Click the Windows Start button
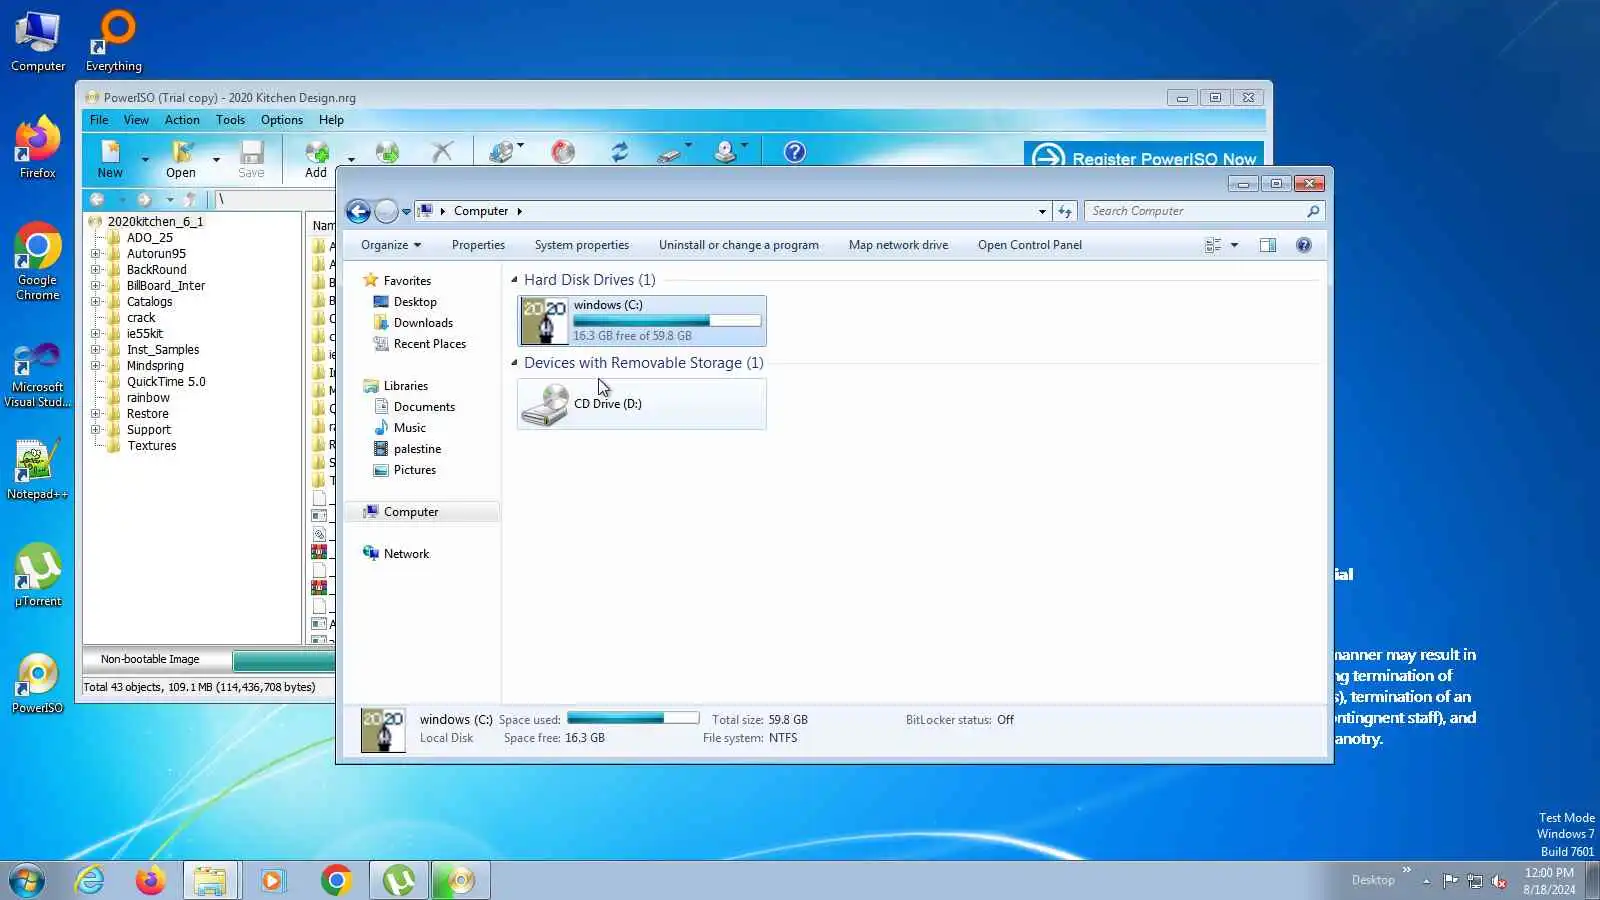Viewport: 1600px width, 900px height. pyautogui.click(x=27, y=880)
